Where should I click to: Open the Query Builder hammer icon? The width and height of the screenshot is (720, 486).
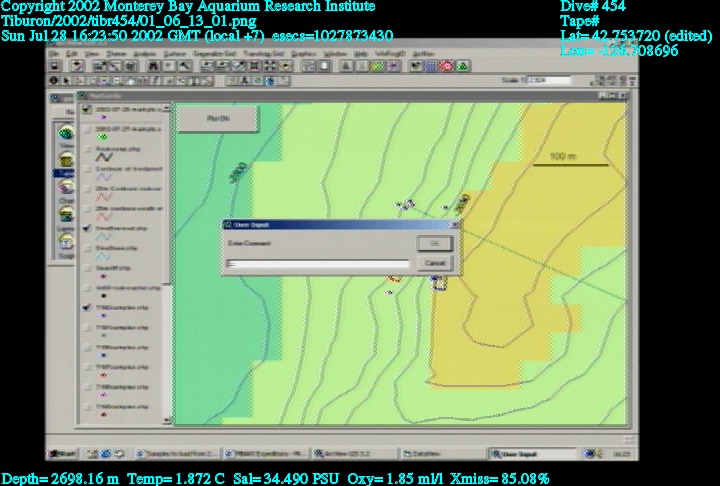click(185, 66)
